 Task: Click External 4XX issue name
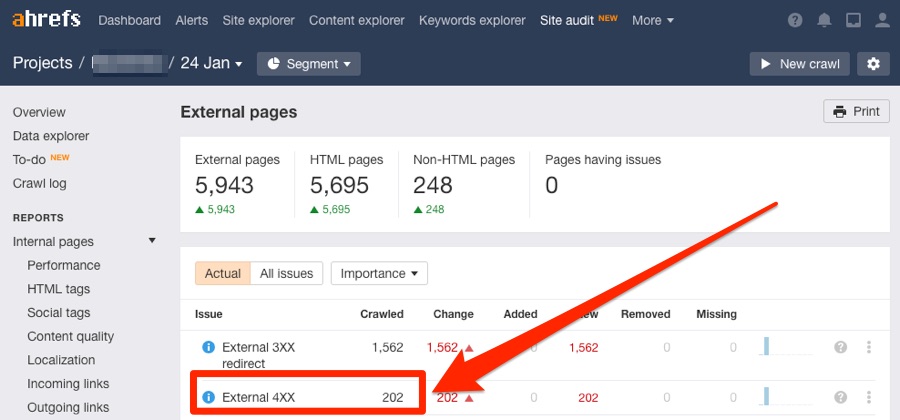(258, 397)
